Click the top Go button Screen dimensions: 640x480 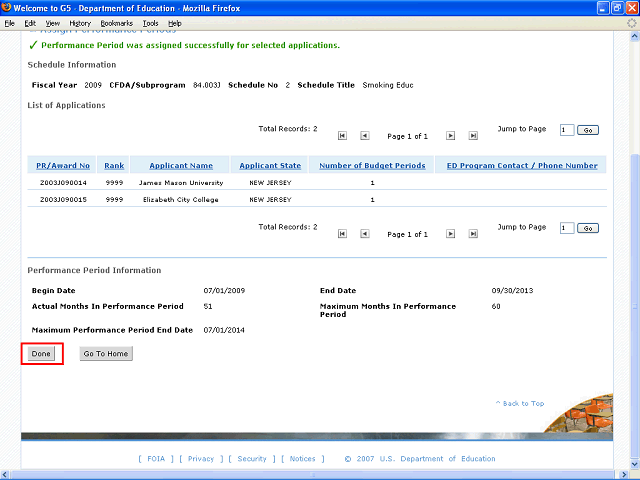pyautogui.click(x=588, y=130)
